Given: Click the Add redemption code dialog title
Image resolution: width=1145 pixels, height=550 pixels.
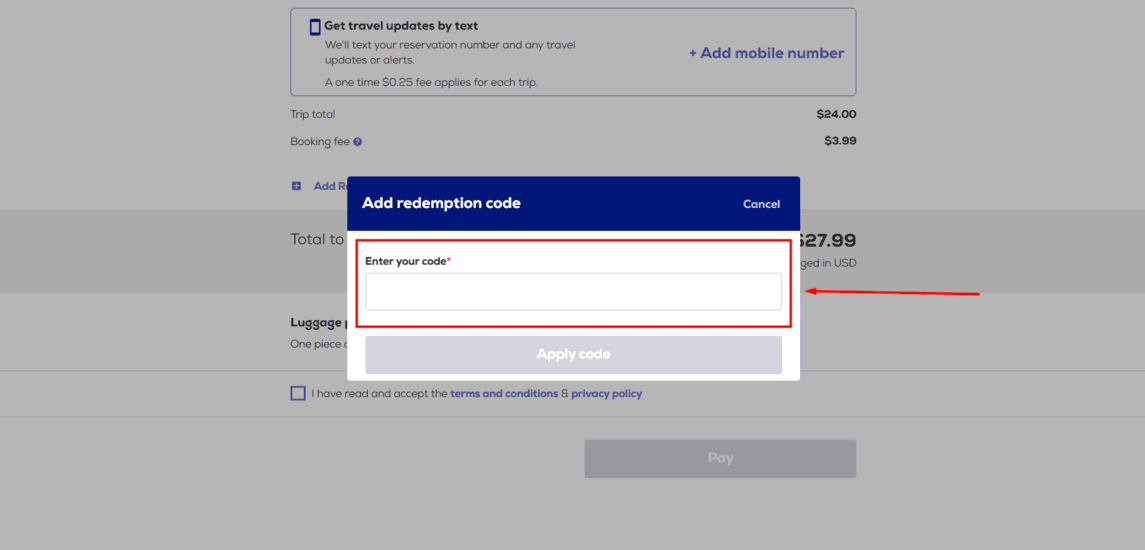Looking at the screenshot, I should pyautogui.click(x=441, y=204).
